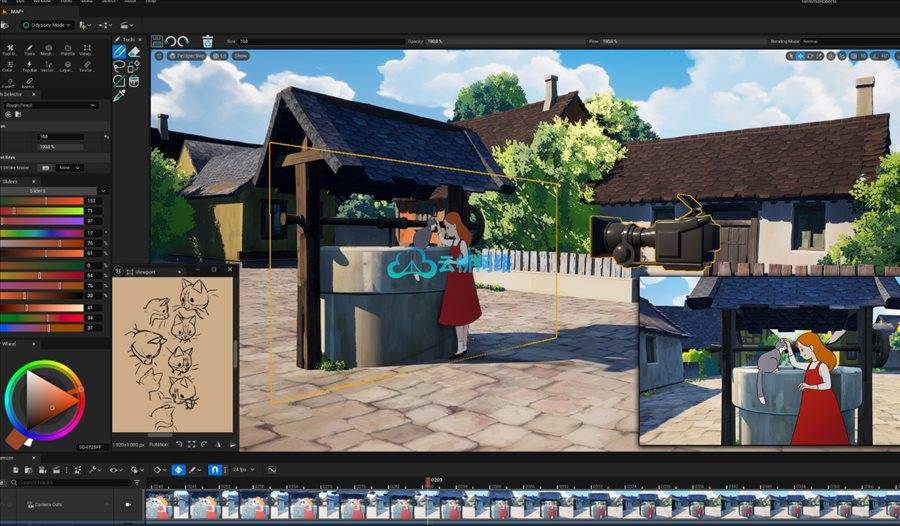
Task: Click the select cursor mode in viewport toolbar
Action: (791, 56)
